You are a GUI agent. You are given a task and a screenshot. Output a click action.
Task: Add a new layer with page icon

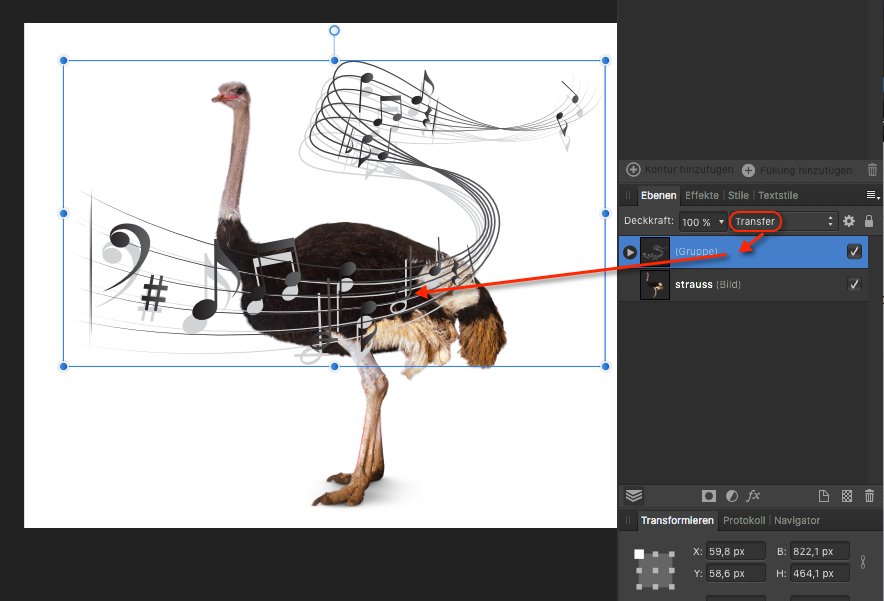(824, 496)
